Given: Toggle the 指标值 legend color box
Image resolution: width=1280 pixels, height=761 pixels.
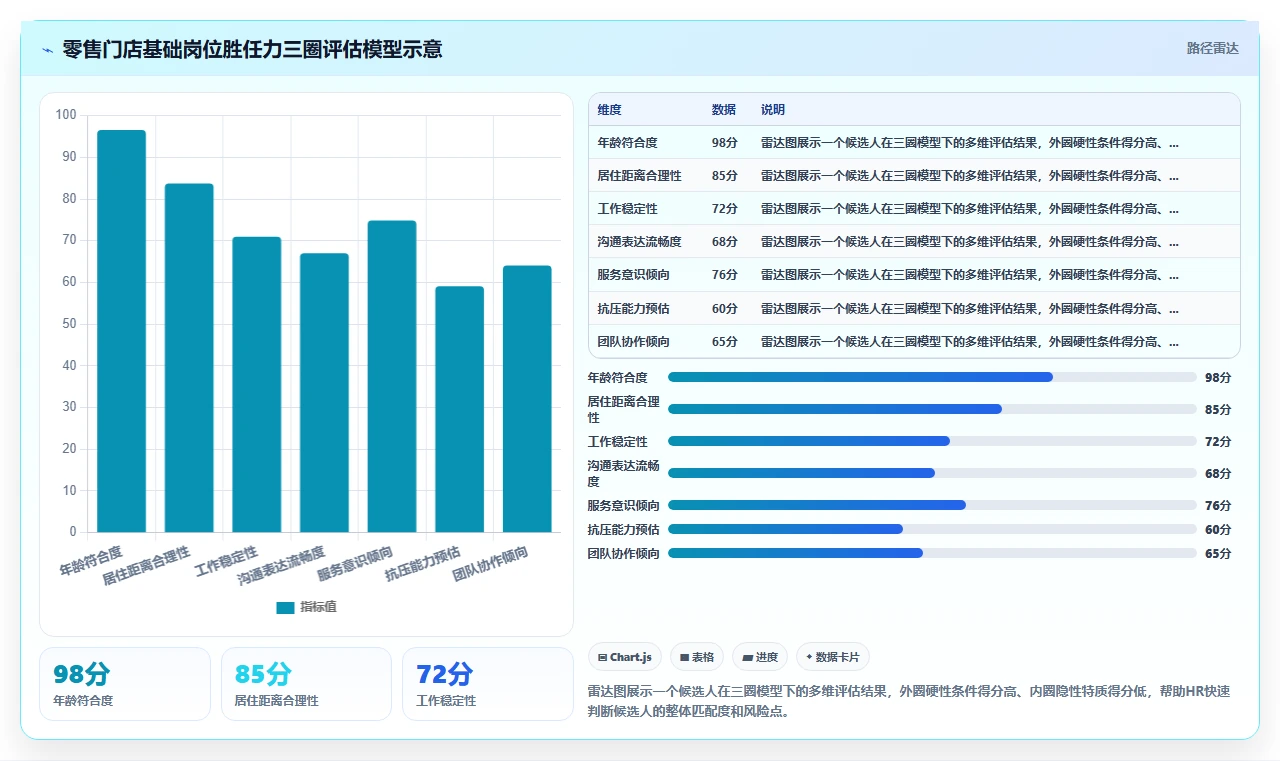Looking at the screenshot, I should tap(285, 607).
